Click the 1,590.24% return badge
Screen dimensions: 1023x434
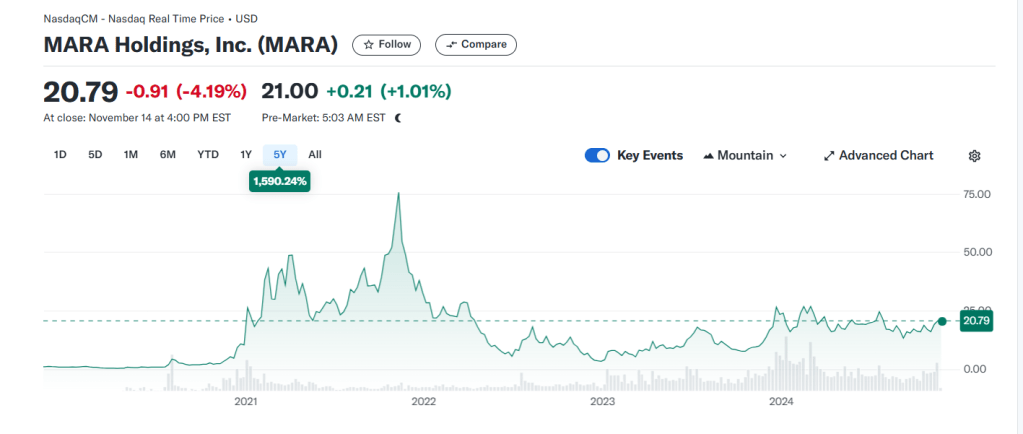[x=280, y=181]
